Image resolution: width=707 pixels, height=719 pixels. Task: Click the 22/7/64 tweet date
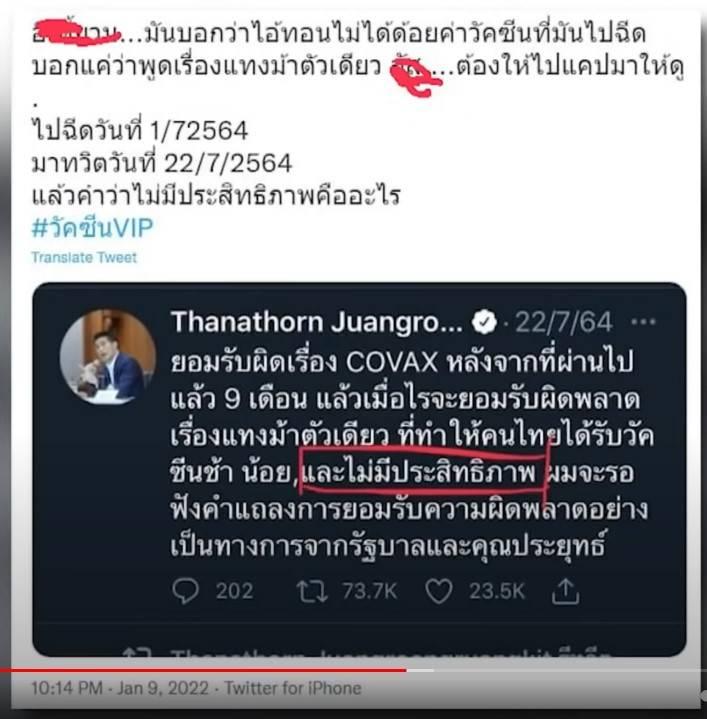tap(564, 322)
